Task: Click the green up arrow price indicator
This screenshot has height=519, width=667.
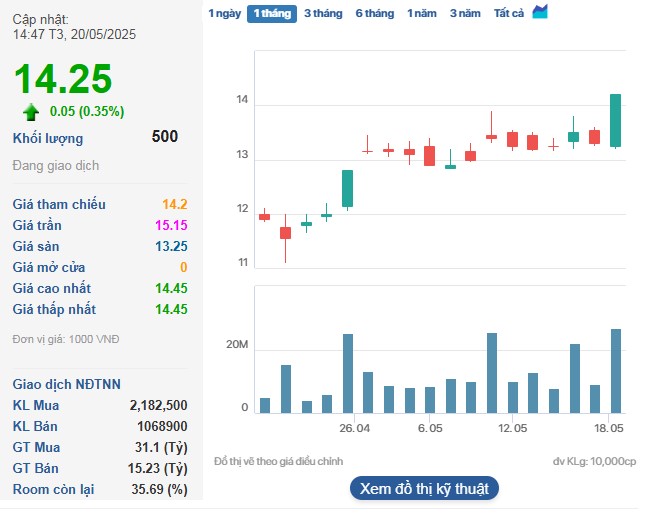Action: tap(31, 111)
